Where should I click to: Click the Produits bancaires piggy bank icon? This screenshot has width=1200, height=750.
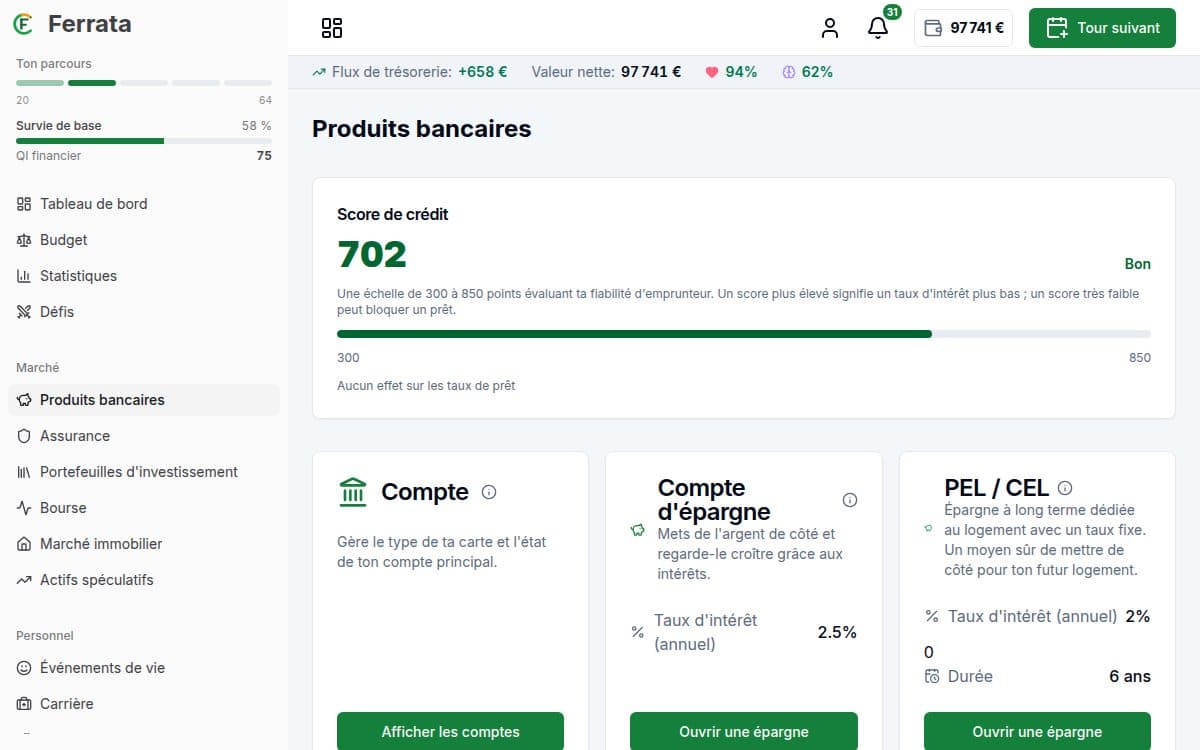click(x=24, y=400)
